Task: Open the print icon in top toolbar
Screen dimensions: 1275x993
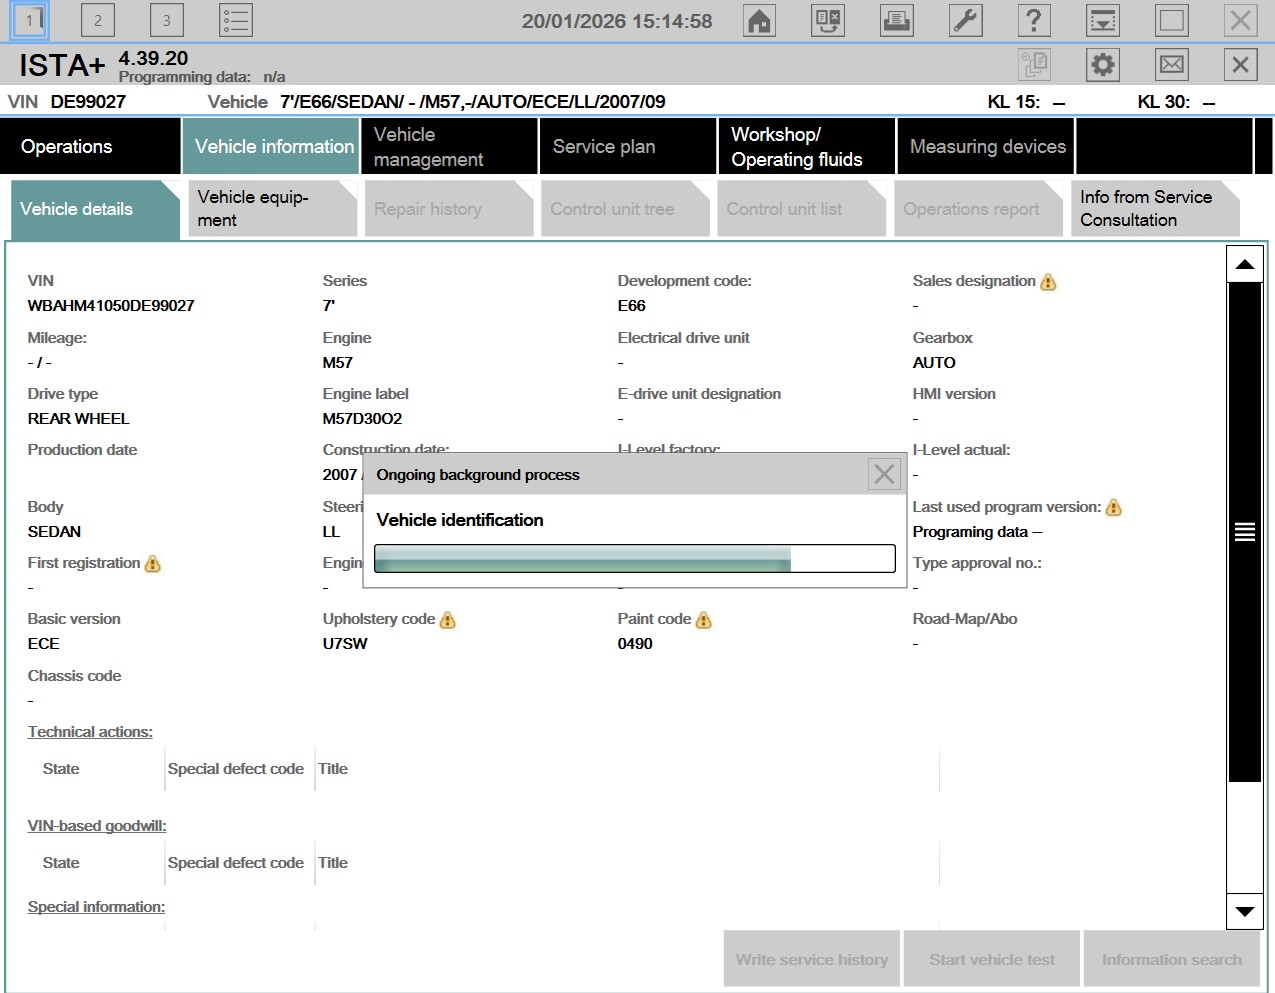Action: pos(896,20)
